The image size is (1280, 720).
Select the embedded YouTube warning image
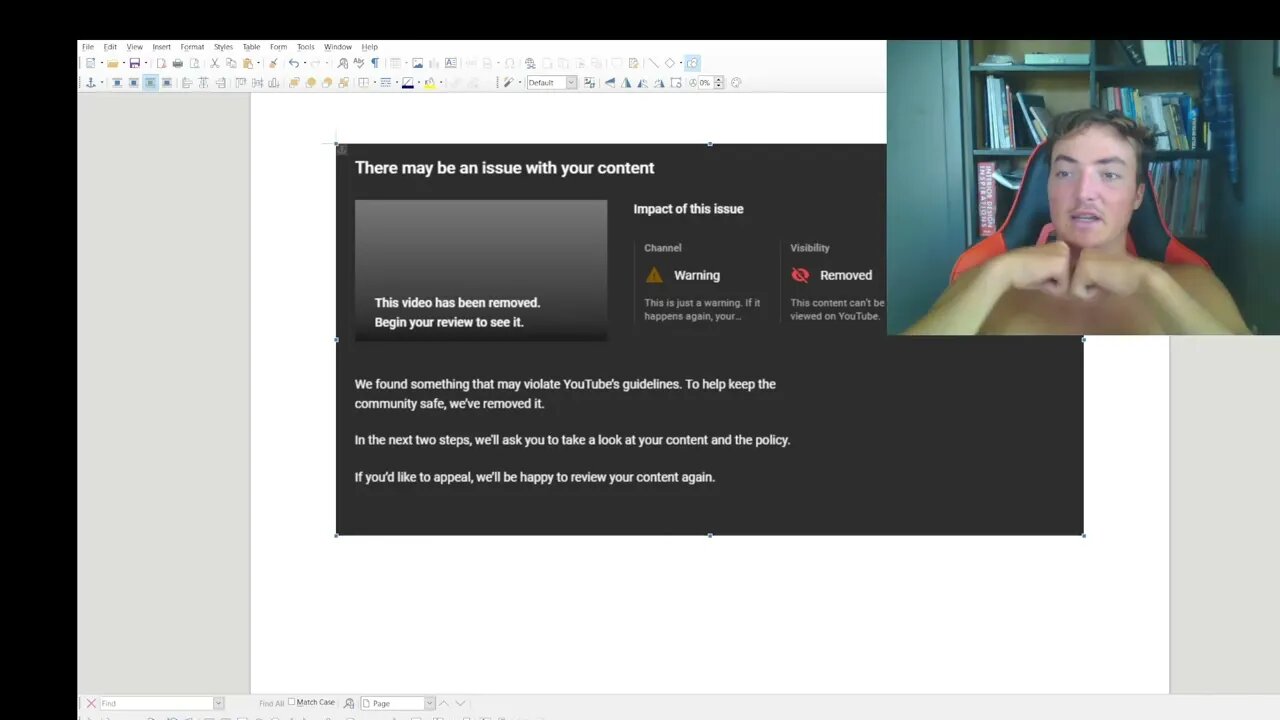(x=709, y=339)
